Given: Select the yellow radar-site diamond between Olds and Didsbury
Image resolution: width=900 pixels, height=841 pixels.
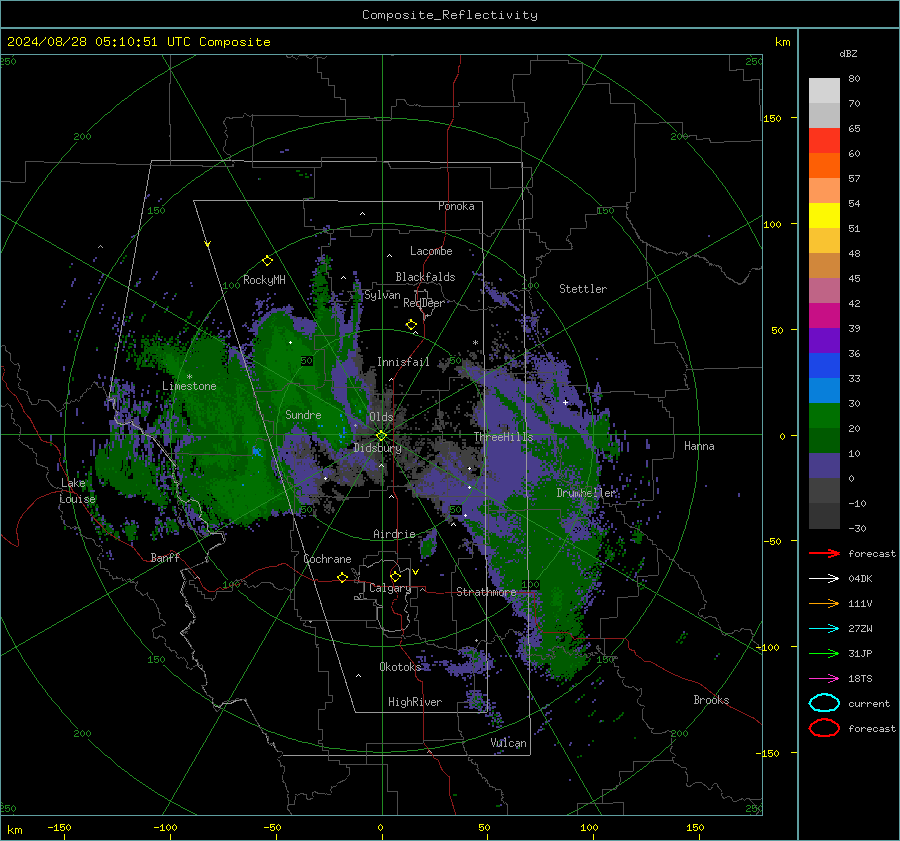Looking at the screenshot, I should pyautogui.click(x=381, y=436).
